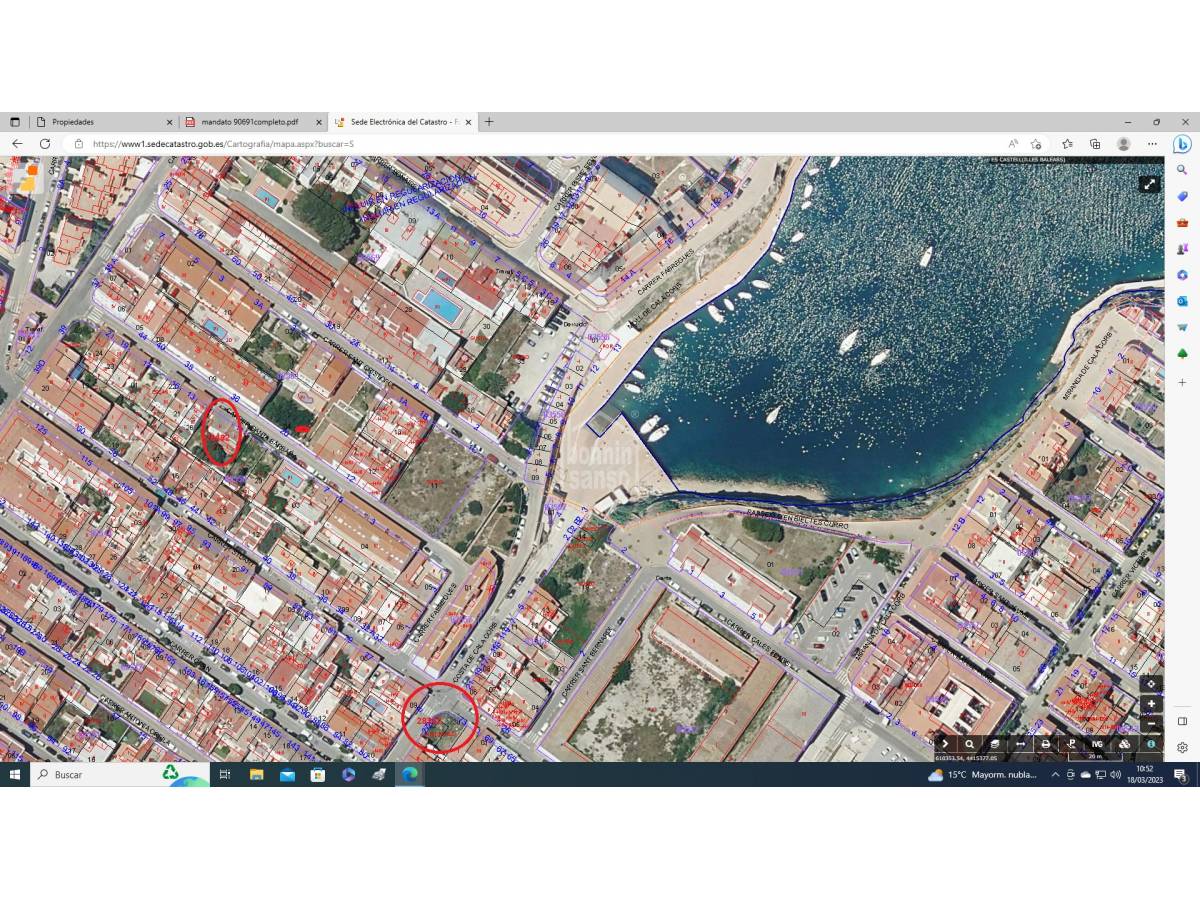Open the weather widget showing 15°C
Image resolution: width=1200 pixels, height=900 pixels.
pos(983,775)
